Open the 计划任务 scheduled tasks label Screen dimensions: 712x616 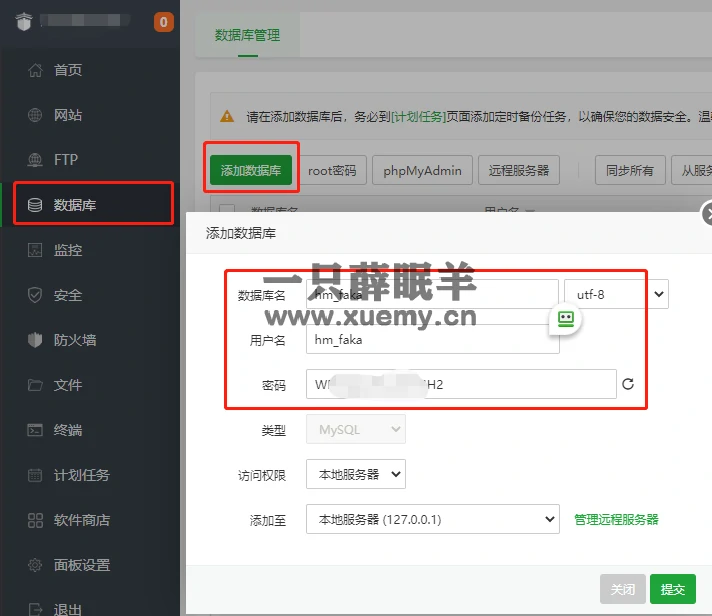(82, 475)
